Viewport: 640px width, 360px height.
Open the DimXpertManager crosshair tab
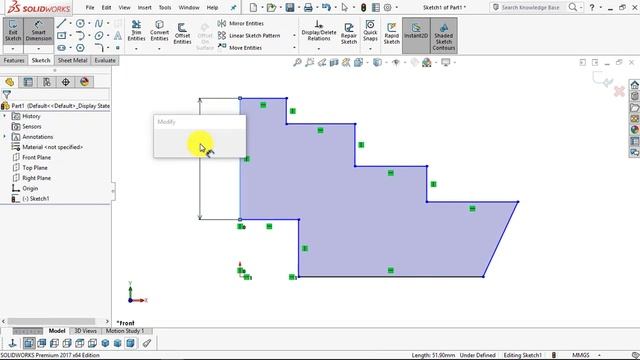pyautogui.click(x=66, y=82)
